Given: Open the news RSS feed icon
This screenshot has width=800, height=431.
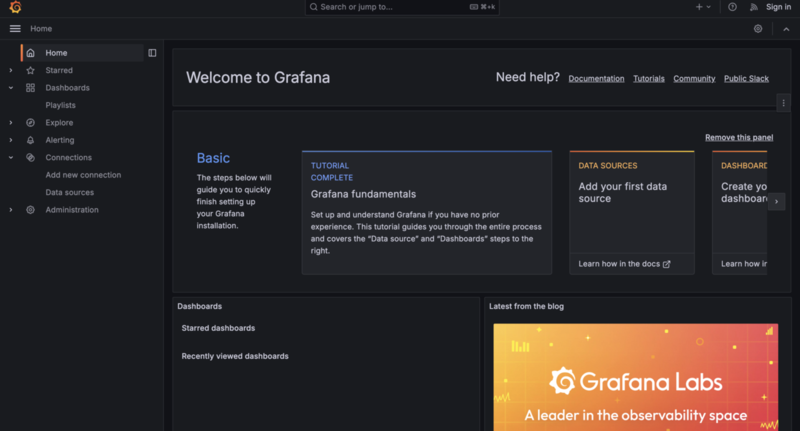Looking at the screenshot, I should tap(754, 7).
